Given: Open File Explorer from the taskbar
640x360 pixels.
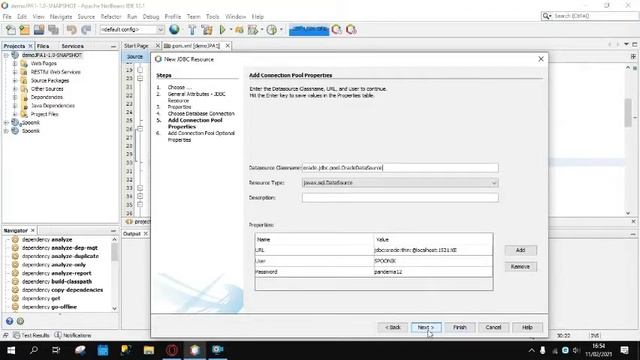Looking at the screenshot, I should pyautogui.click(x=149, y=350).
